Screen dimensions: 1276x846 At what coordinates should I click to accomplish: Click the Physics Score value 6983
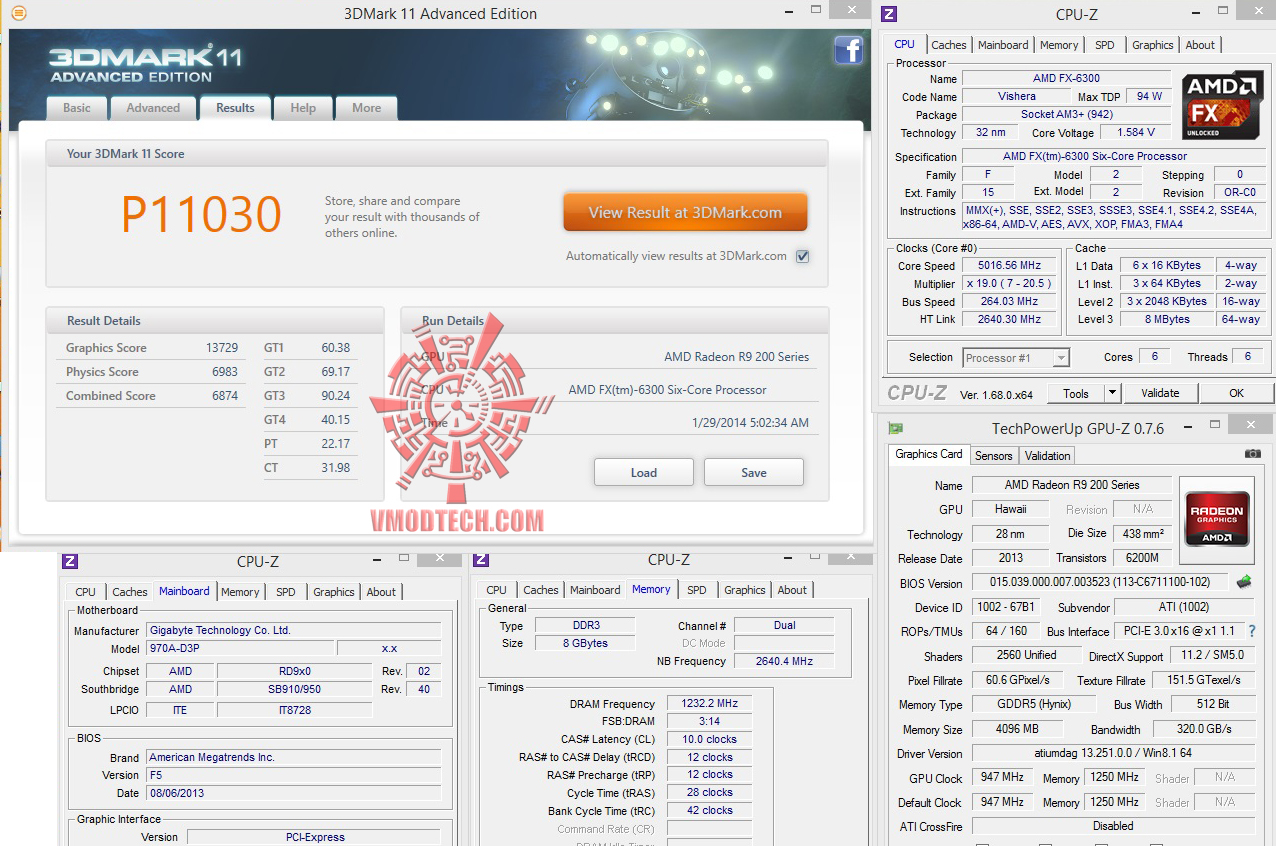(x=225, y=372)
